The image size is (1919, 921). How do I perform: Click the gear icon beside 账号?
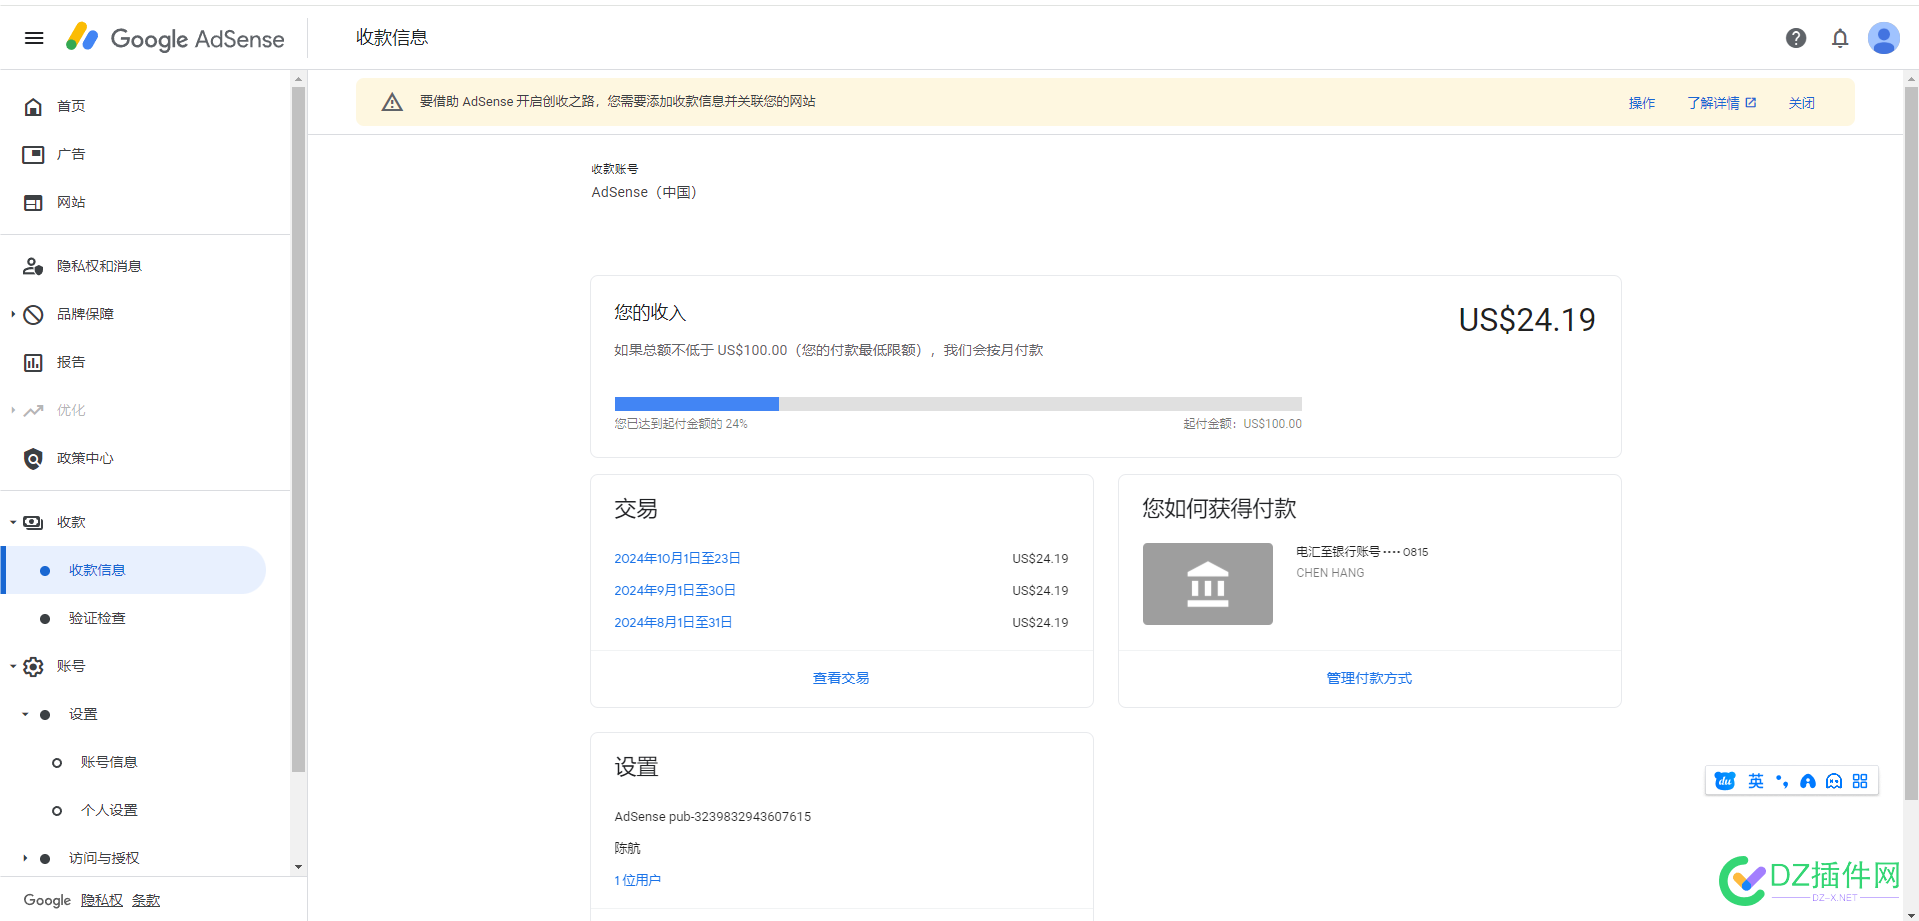coord(33,666)
